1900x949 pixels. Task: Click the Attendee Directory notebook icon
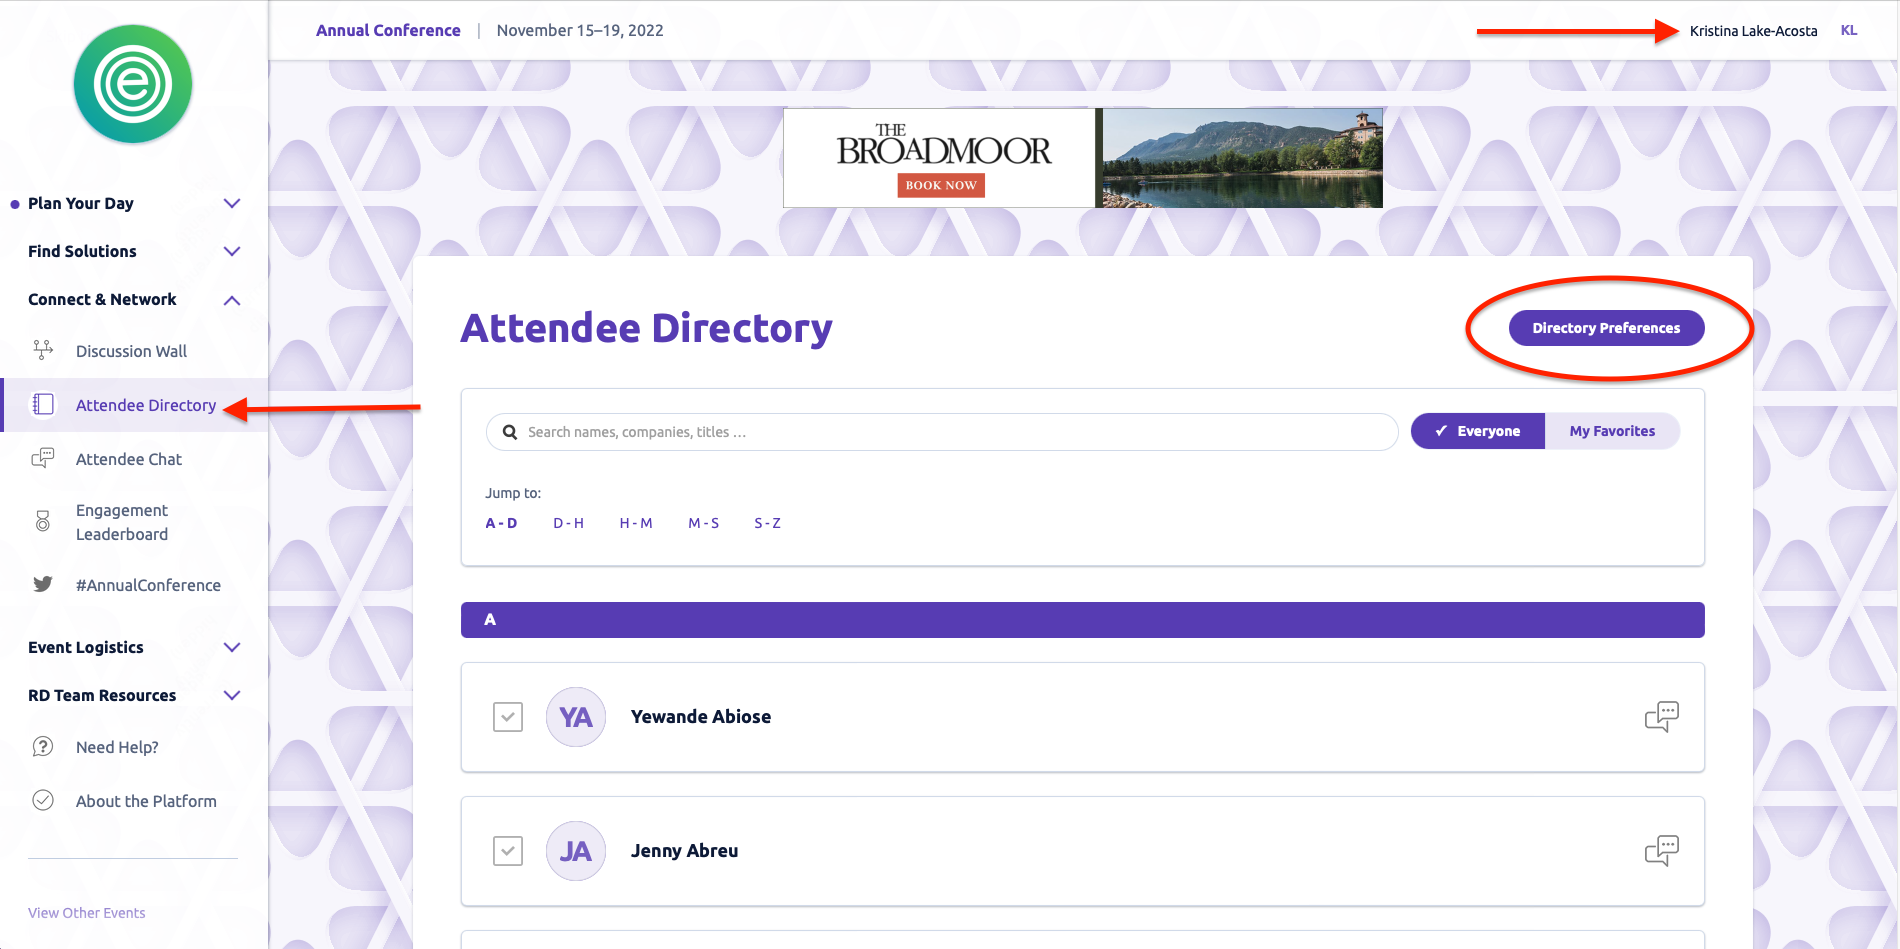tap(43, 404)
